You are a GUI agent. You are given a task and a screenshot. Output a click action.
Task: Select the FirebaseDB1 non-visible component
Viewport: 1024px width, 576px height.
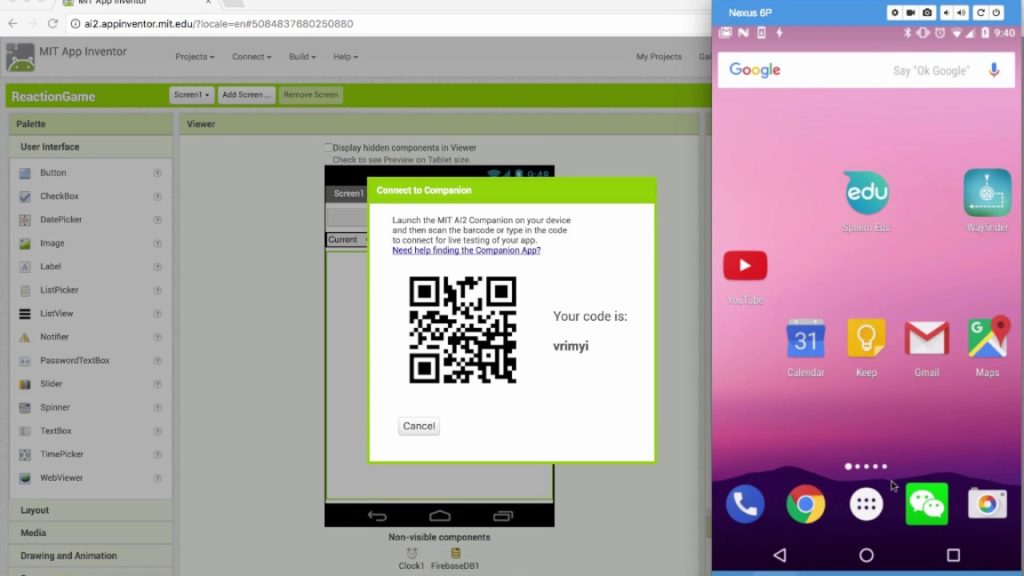(455, 559)
